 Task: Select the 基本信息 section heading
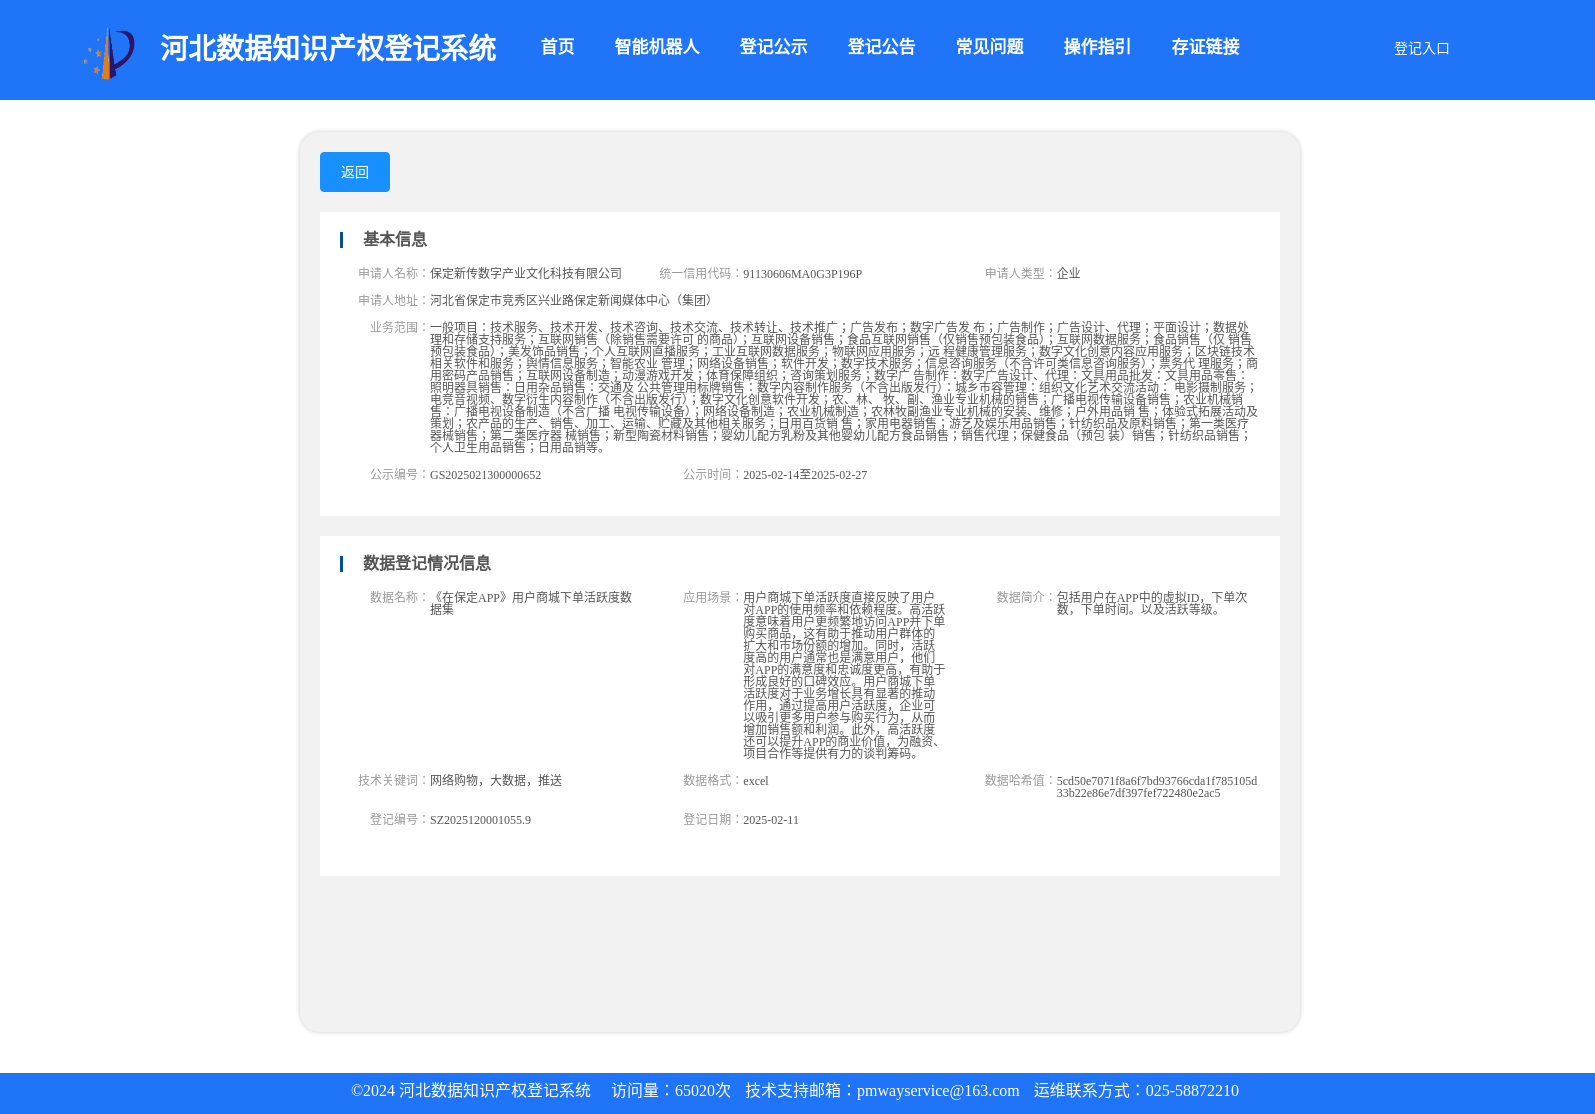(x=395, y=239)
